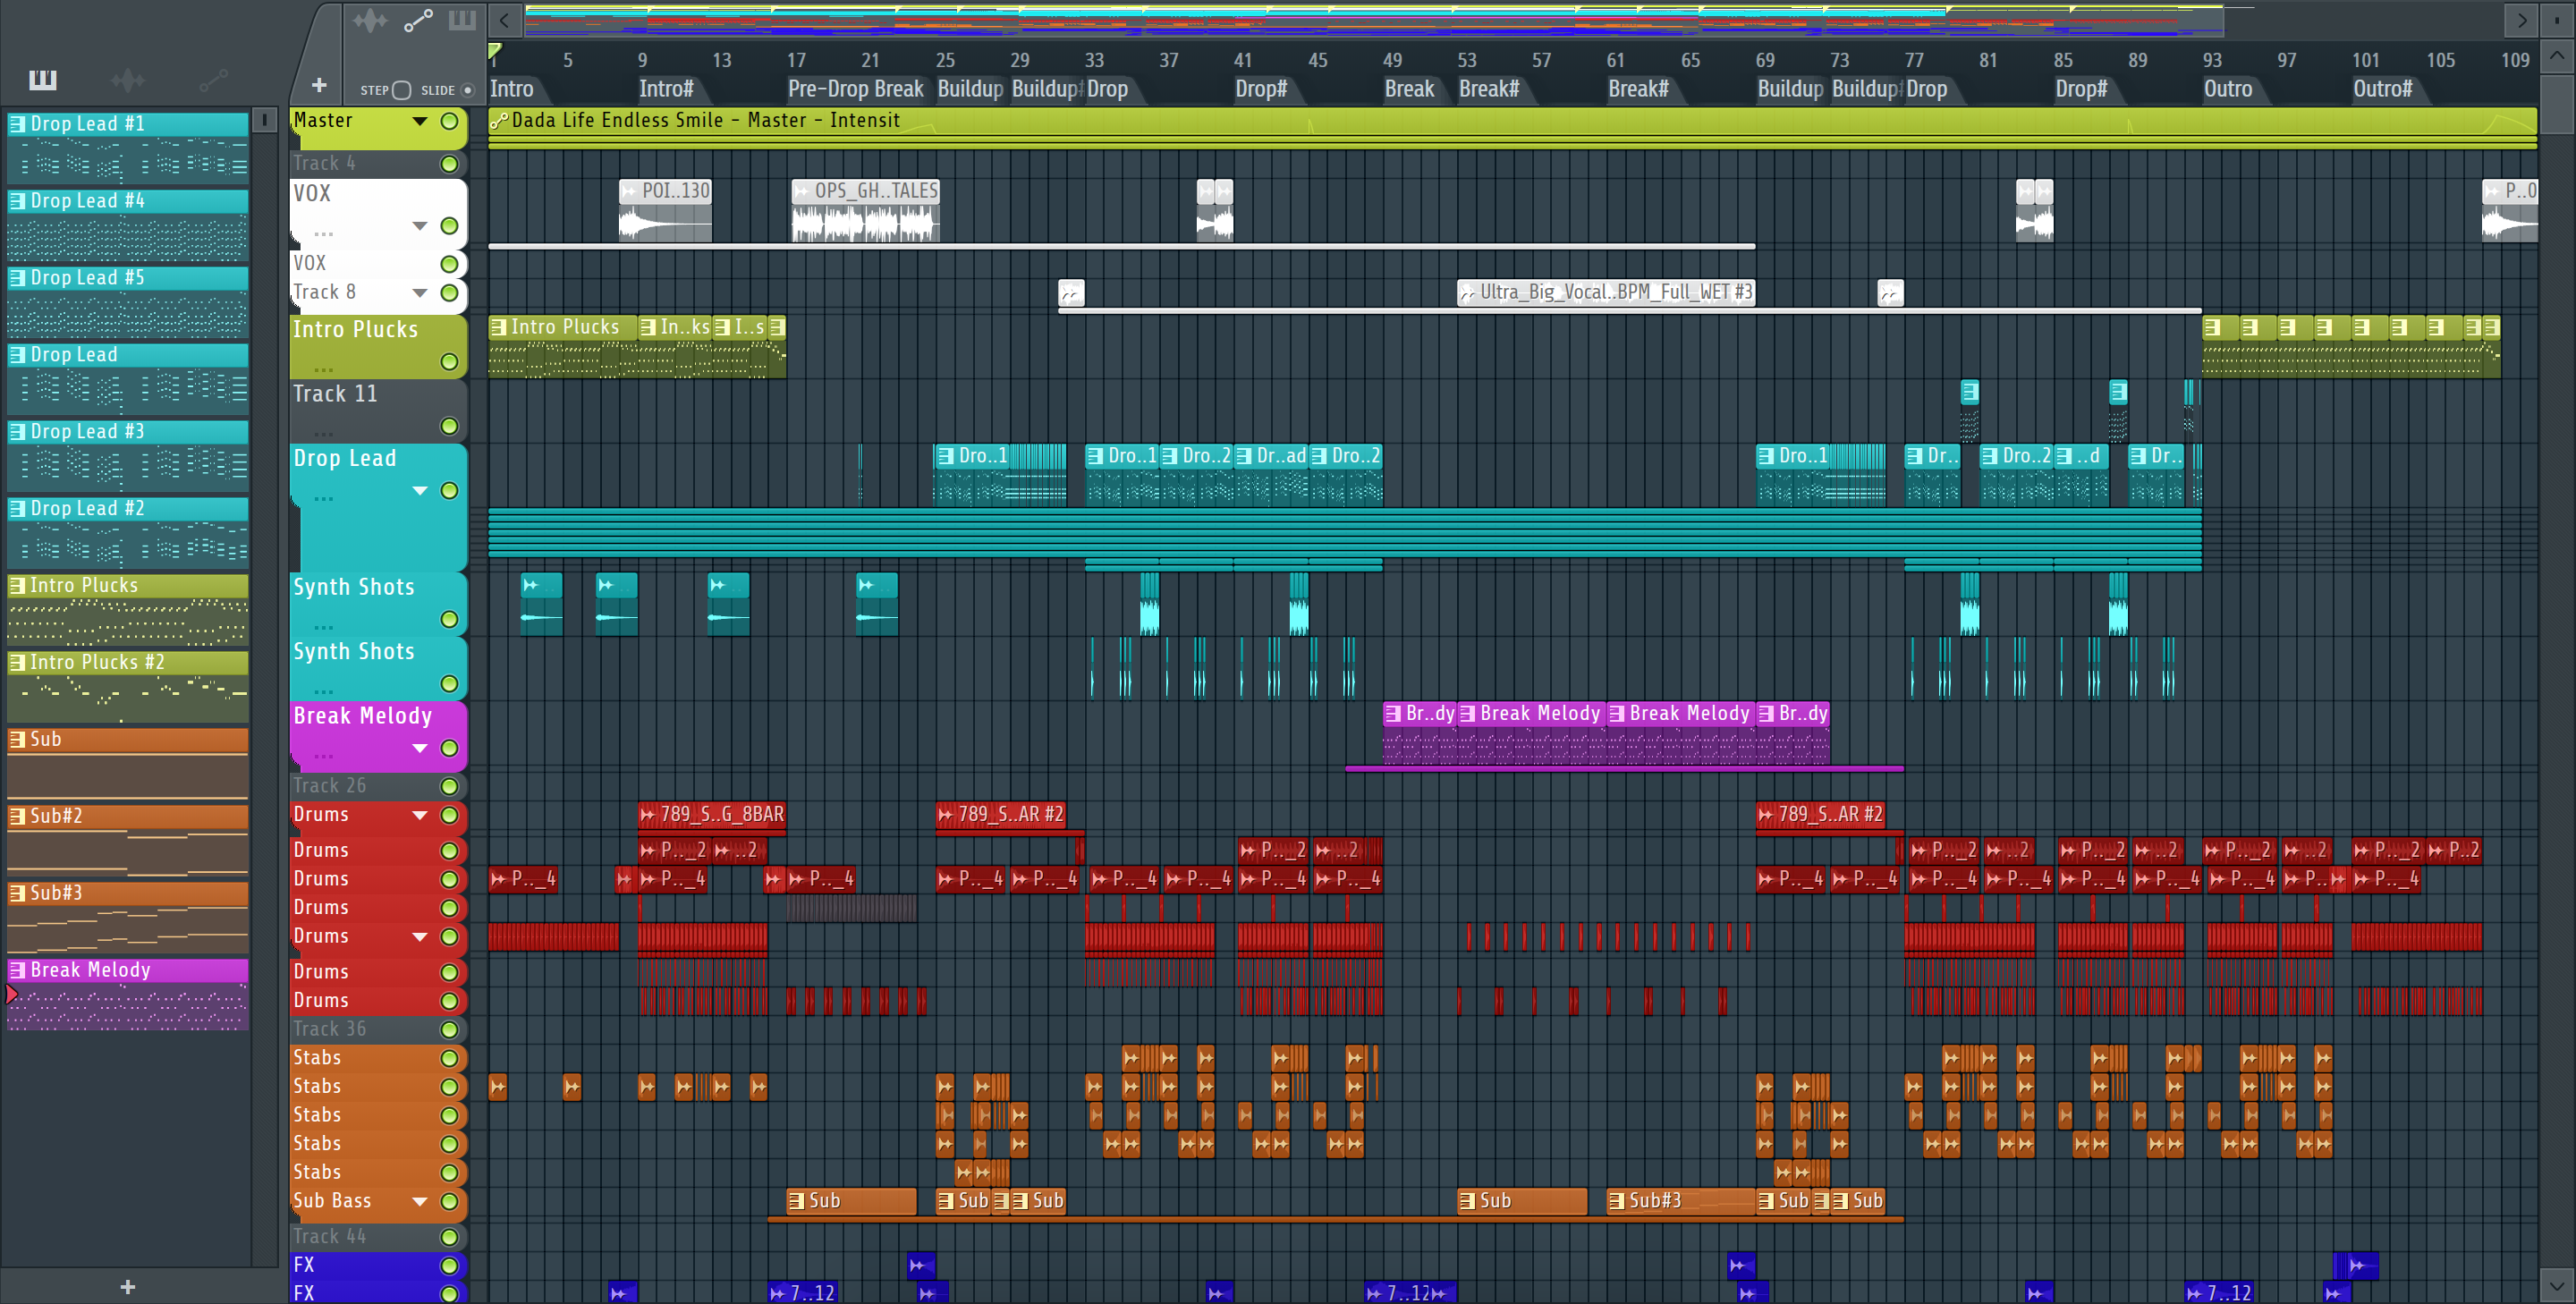Click the playlist overview minimap strip
This screenshot has height=1304, width=2576.
point(1374,20)
